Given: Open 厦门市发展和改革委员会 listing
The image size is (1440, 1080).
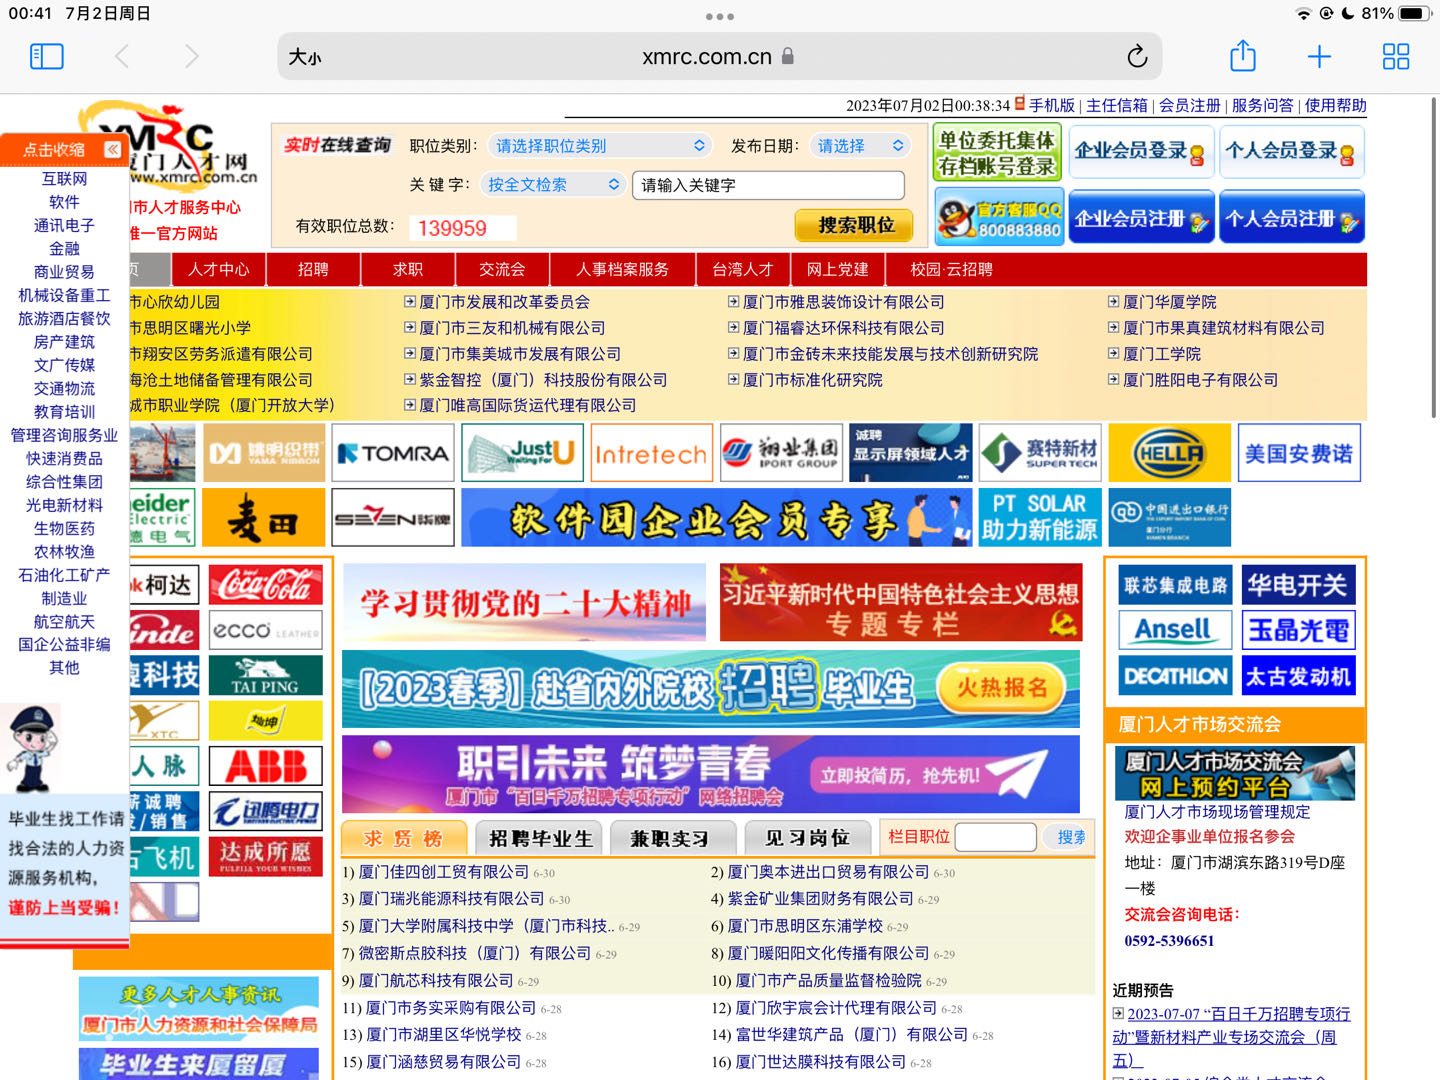Looking at the screenshot, I should click(x=504, y=302).
